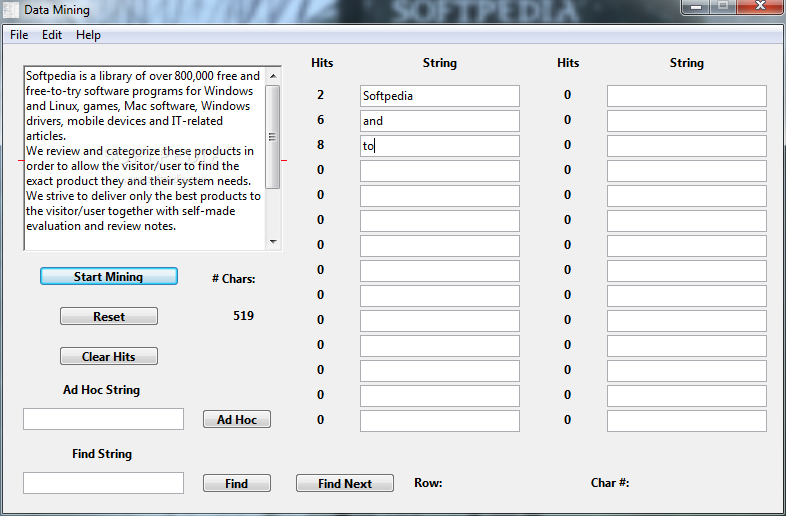This screenshot has height=516, width=786.
Task: Click the hits value 8 beside 'to'
Action: (x=320, y=145)
